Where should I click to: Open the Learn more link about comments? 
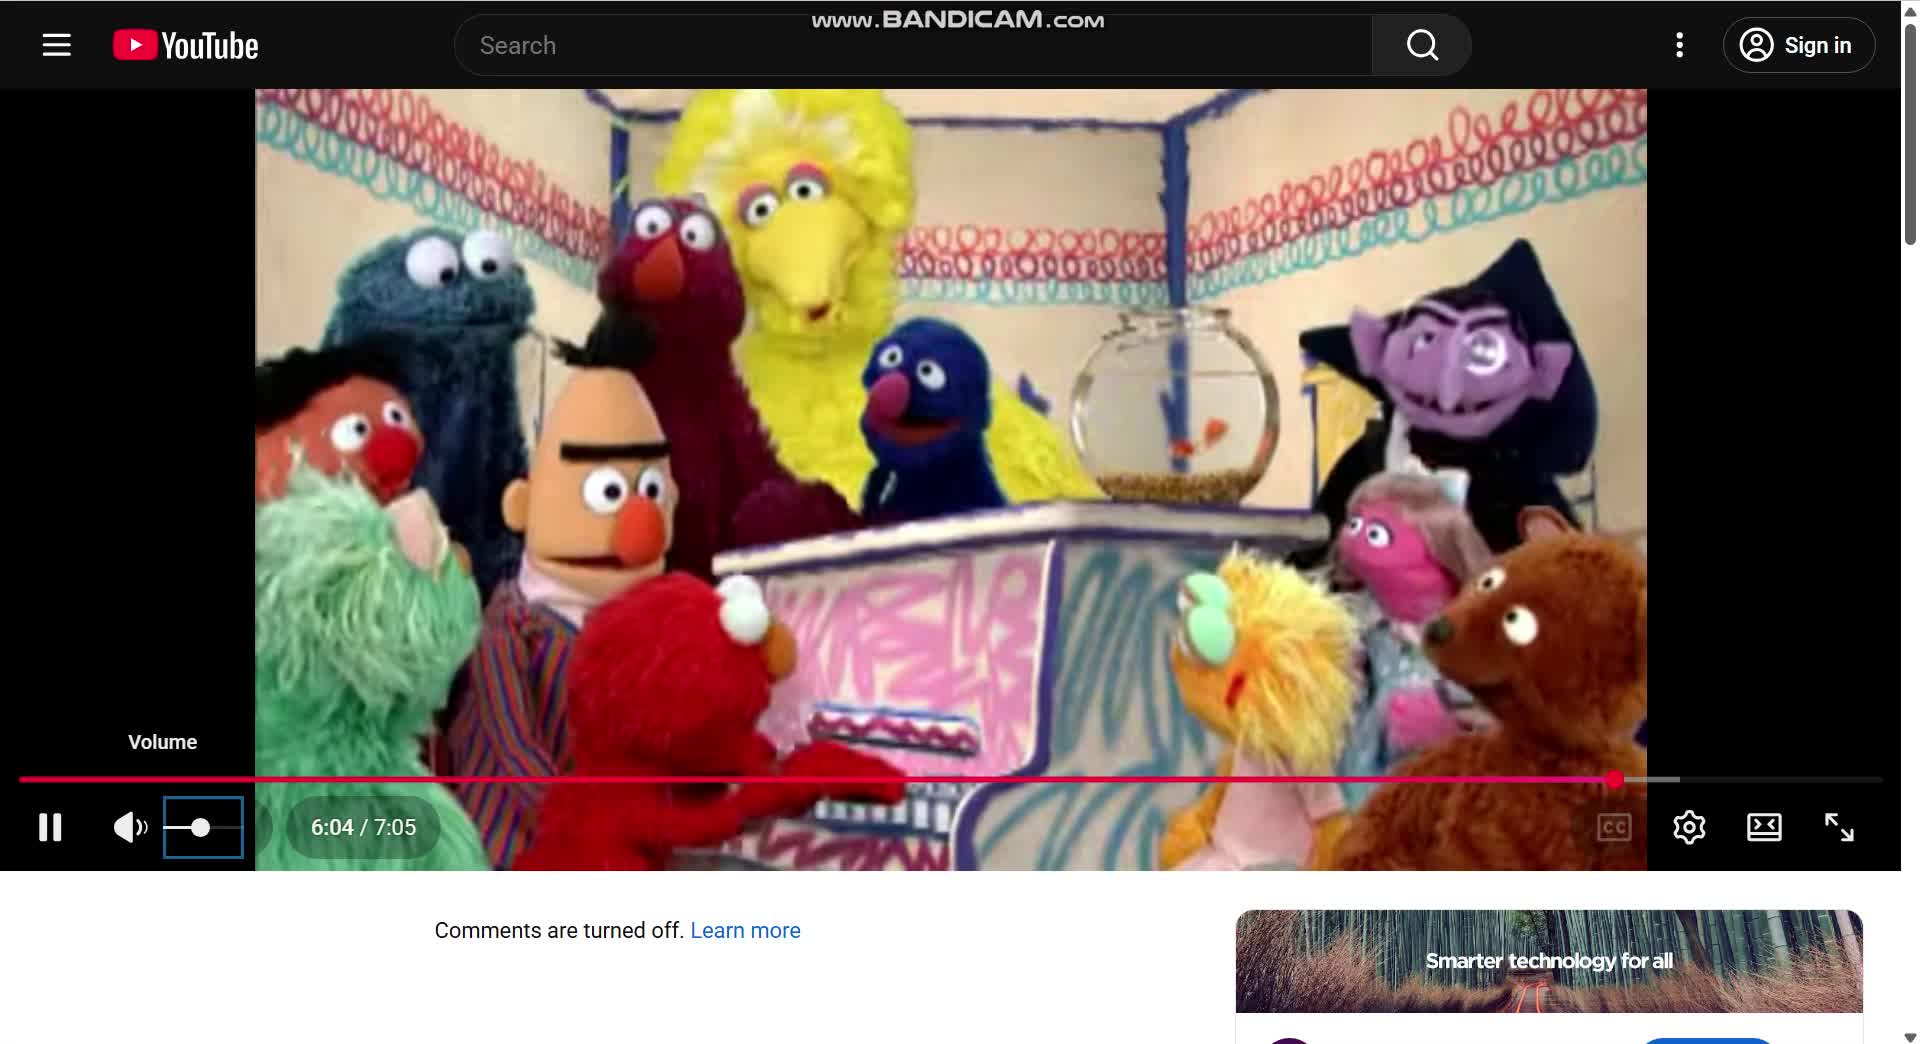pyautogui.click(x=745, y=930)
